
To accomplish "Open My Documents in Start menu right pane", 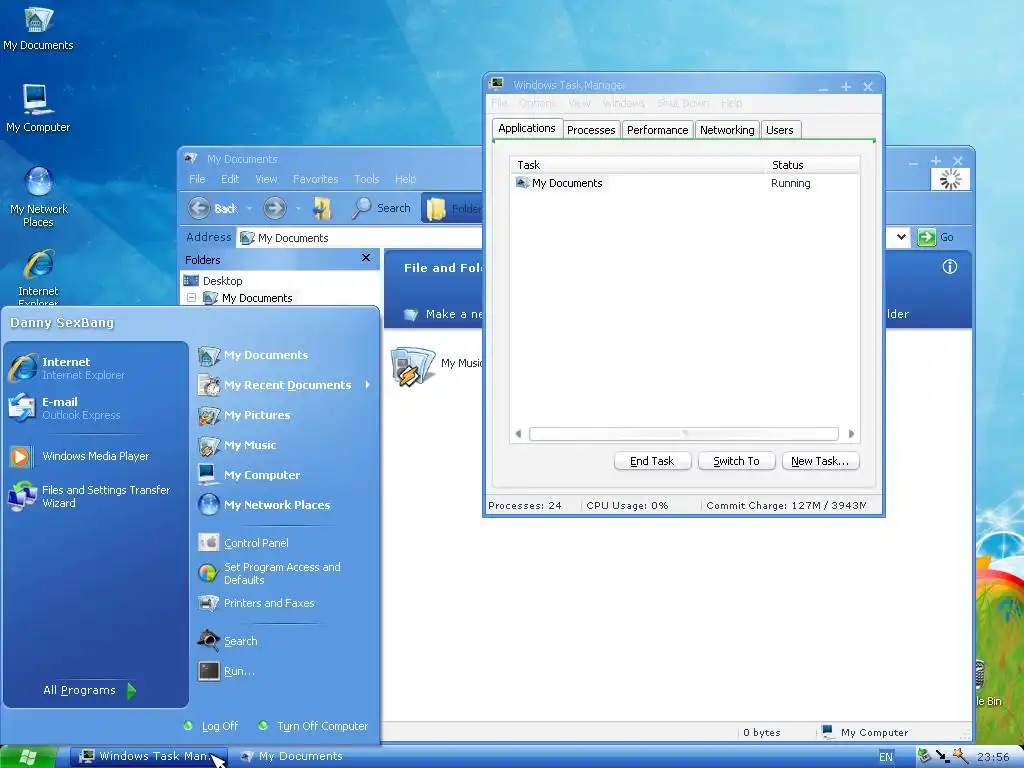I will (x=253, y=355).
